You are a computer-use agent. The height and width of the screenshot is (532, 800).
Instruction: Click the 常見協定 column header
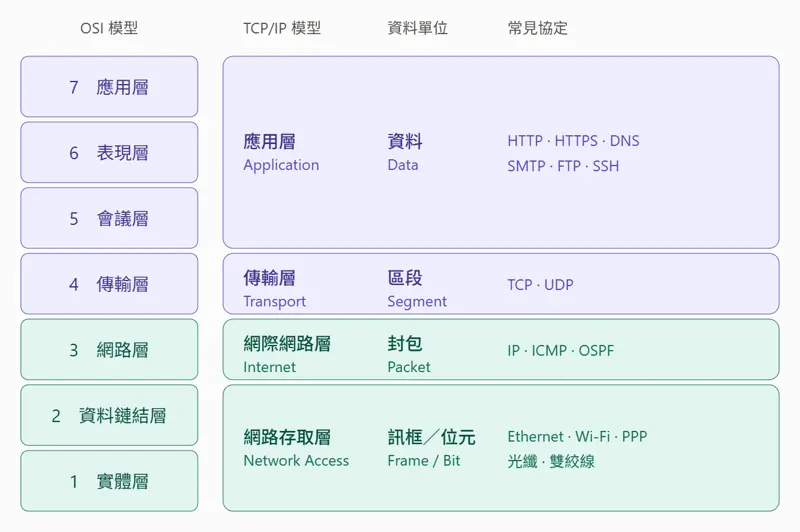pos(538,28)
